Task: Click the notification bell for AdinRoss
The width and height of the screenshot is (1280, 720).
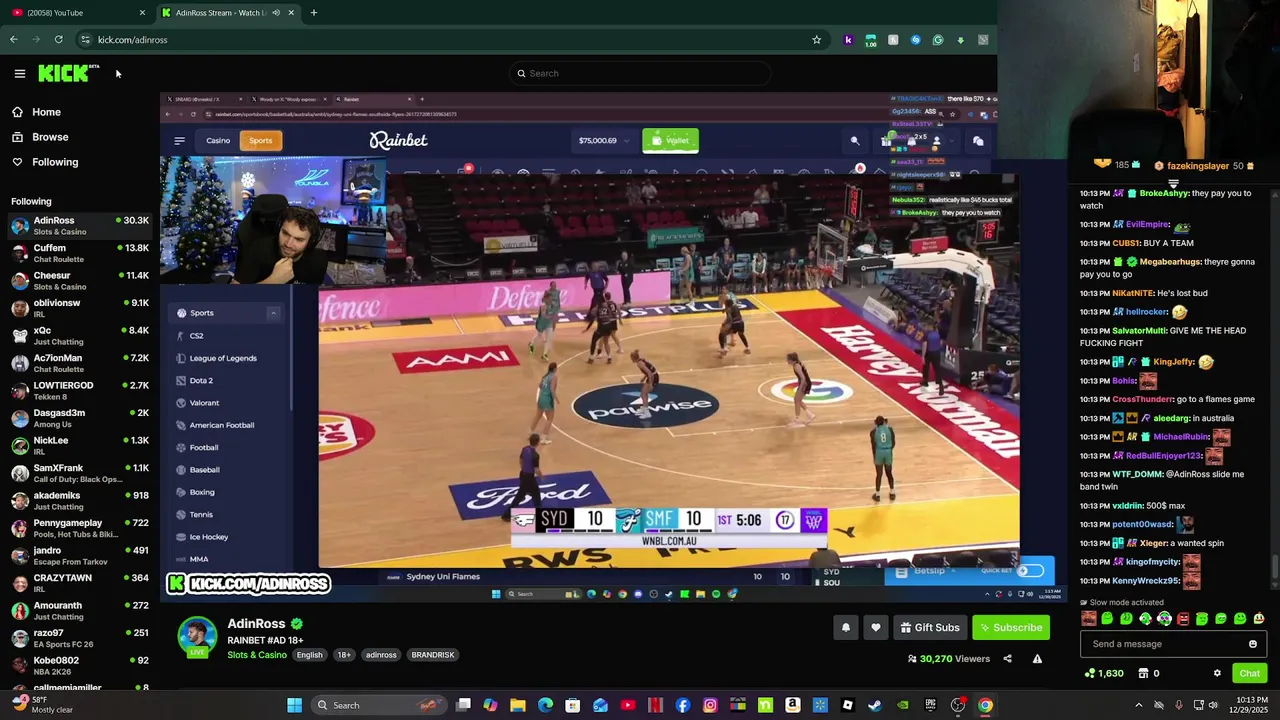Action: point(846,627)
